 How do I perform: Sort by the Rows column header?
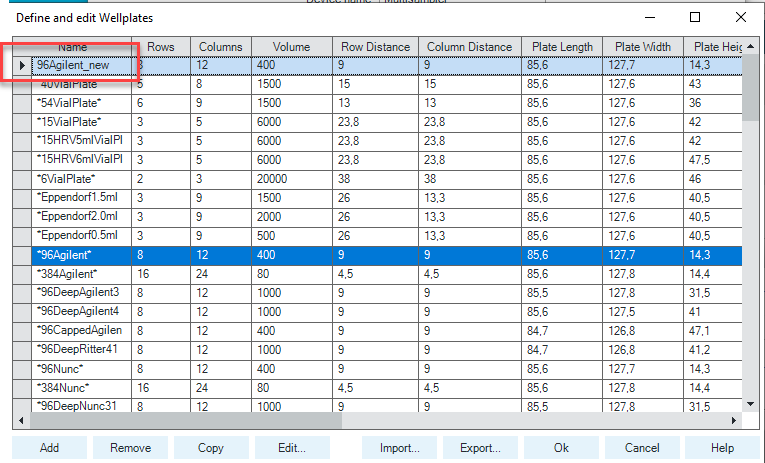[x=161, y=47]
